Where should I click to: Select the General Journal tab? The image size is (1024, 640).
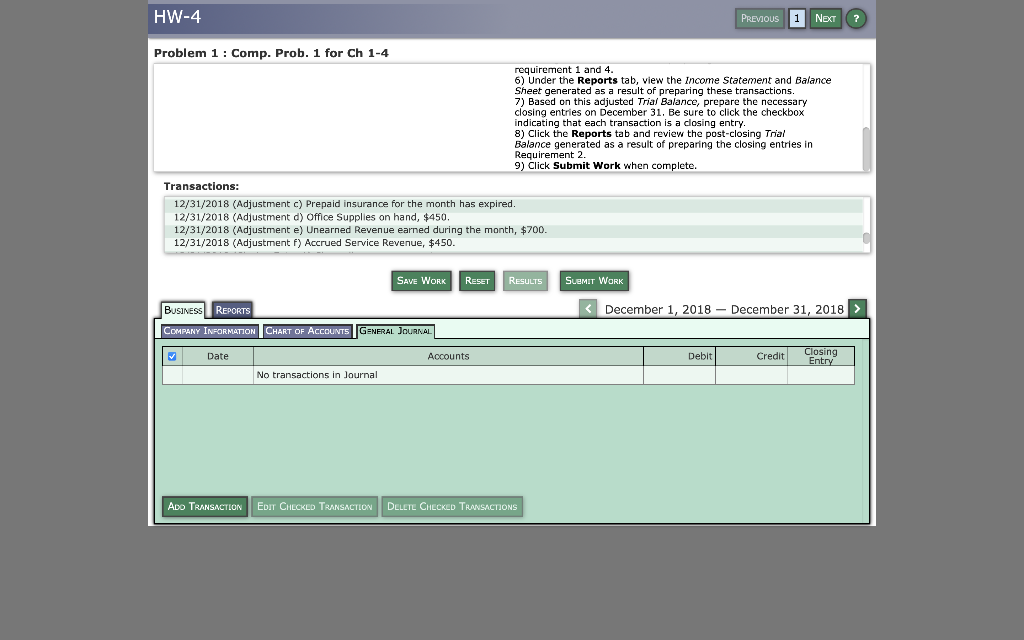click(x=394, y=331)
